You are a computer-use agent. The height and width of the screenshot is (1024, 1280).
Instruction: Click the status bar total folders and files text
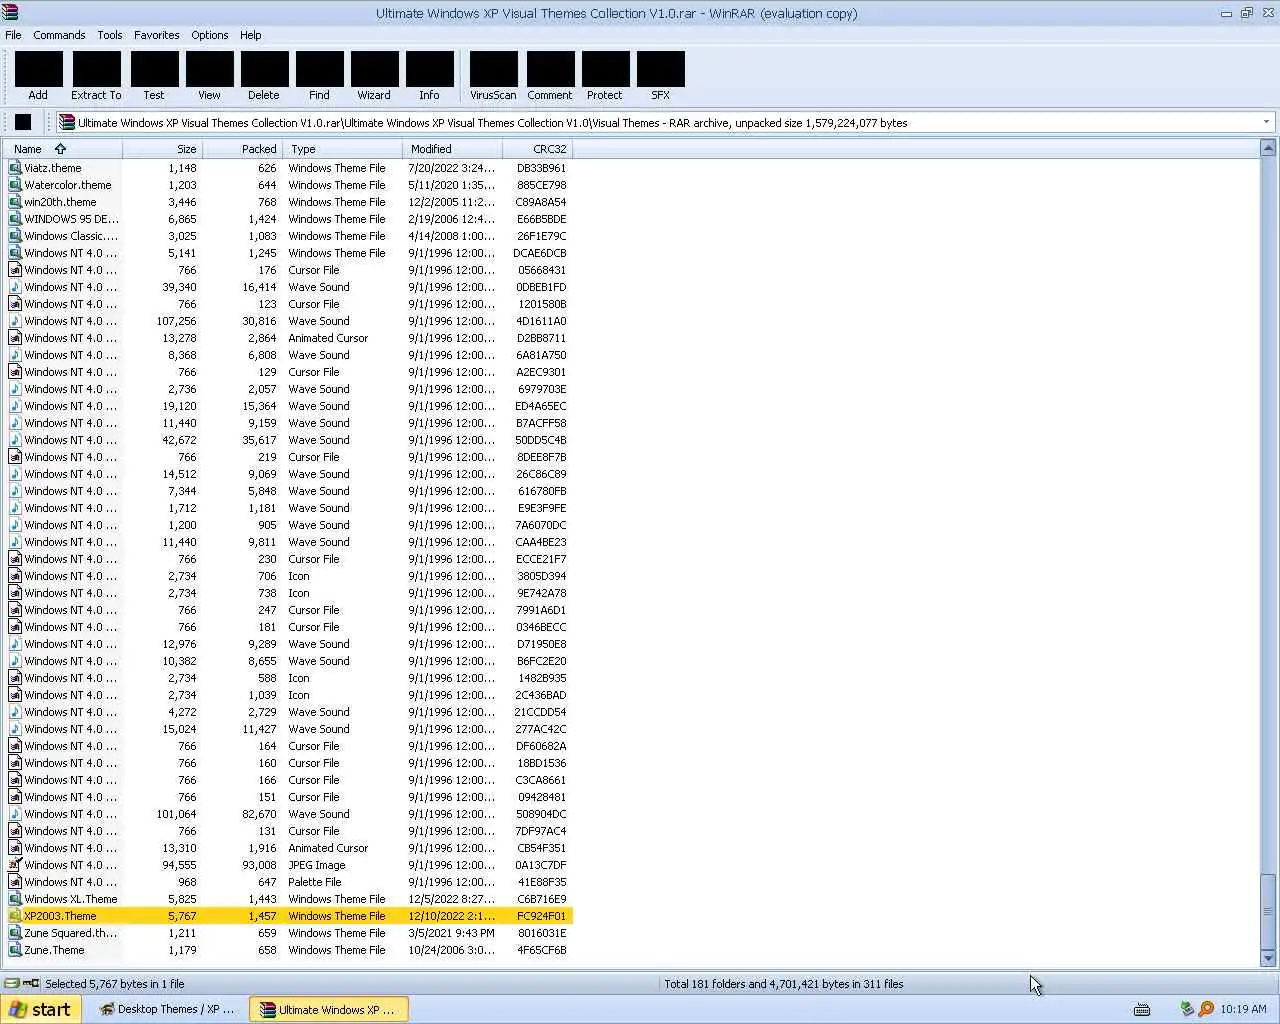click(x=783, y=984)
